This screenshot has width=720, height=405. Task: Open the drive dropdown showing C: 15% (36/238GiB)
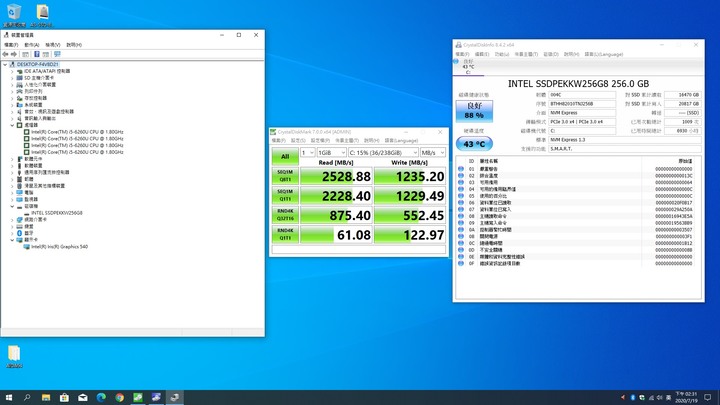coord(383,152)
